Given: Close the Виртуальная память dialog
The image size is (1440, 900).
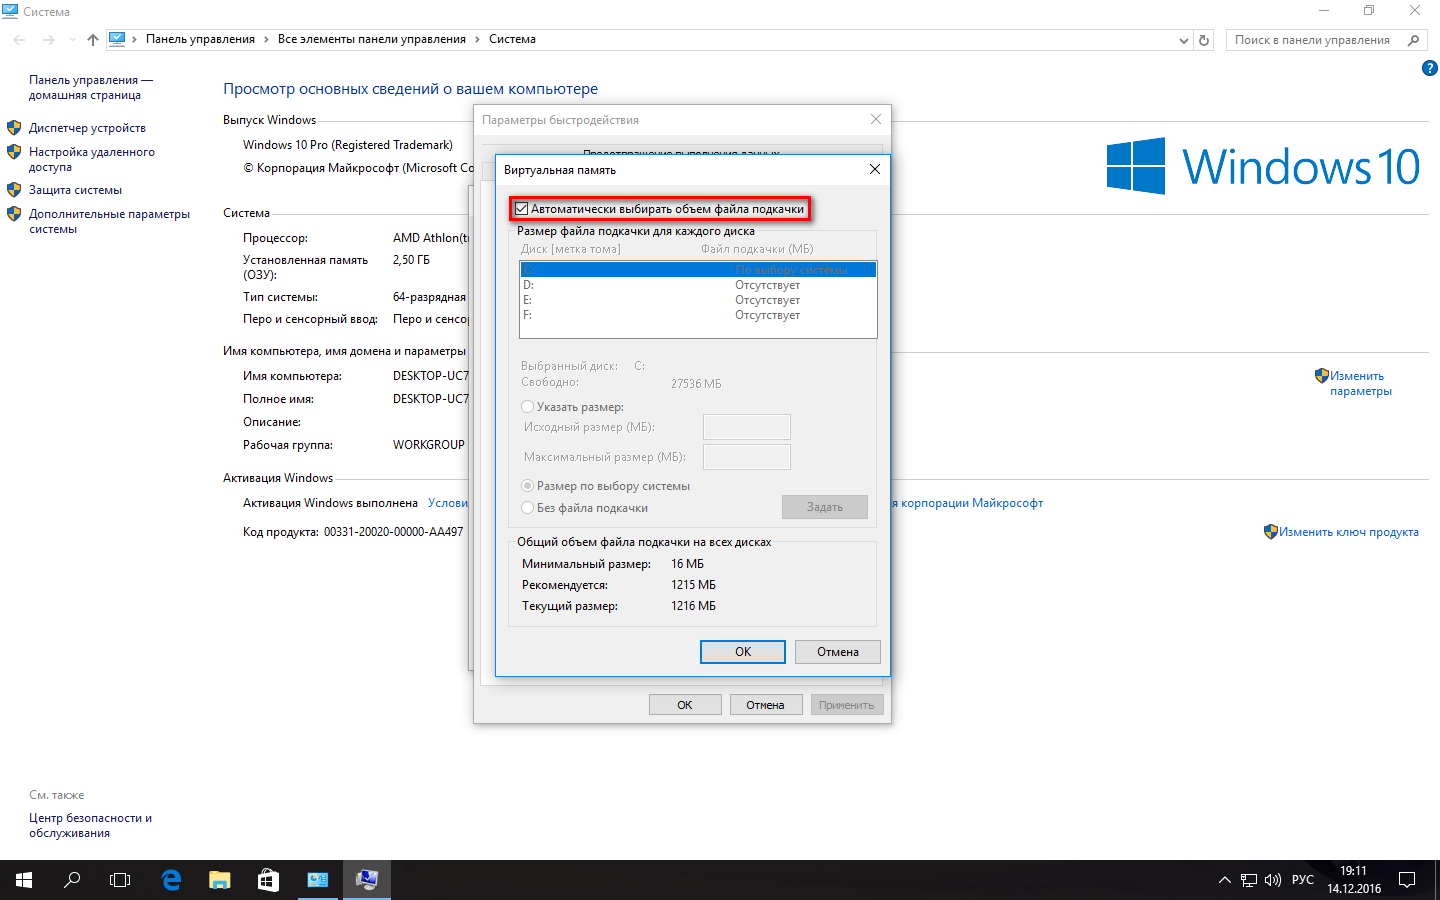Looking at the screenshot, I should (875, 169).
